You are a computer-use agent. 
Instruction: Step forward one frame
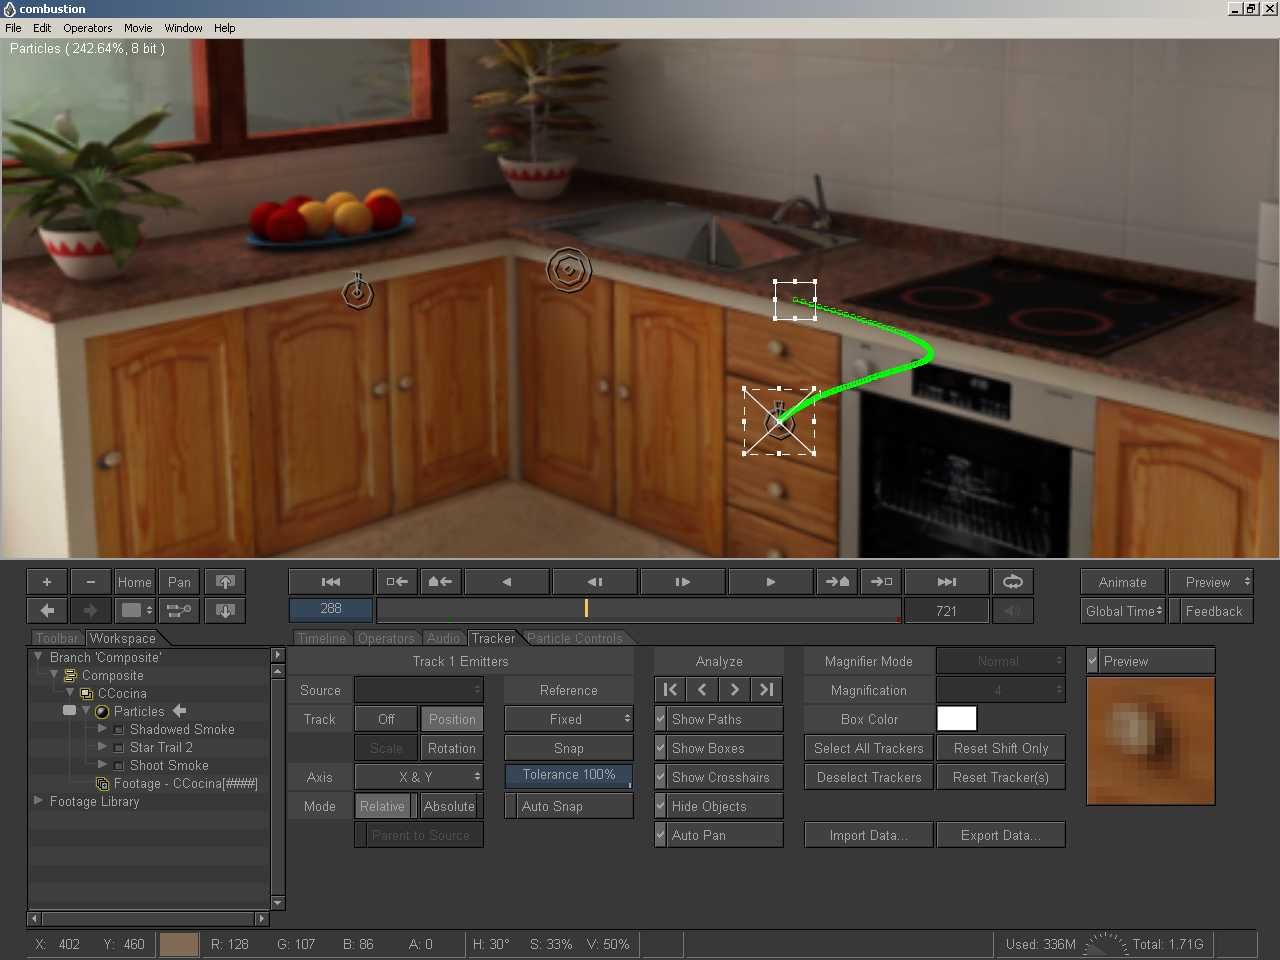click(683, 582)
